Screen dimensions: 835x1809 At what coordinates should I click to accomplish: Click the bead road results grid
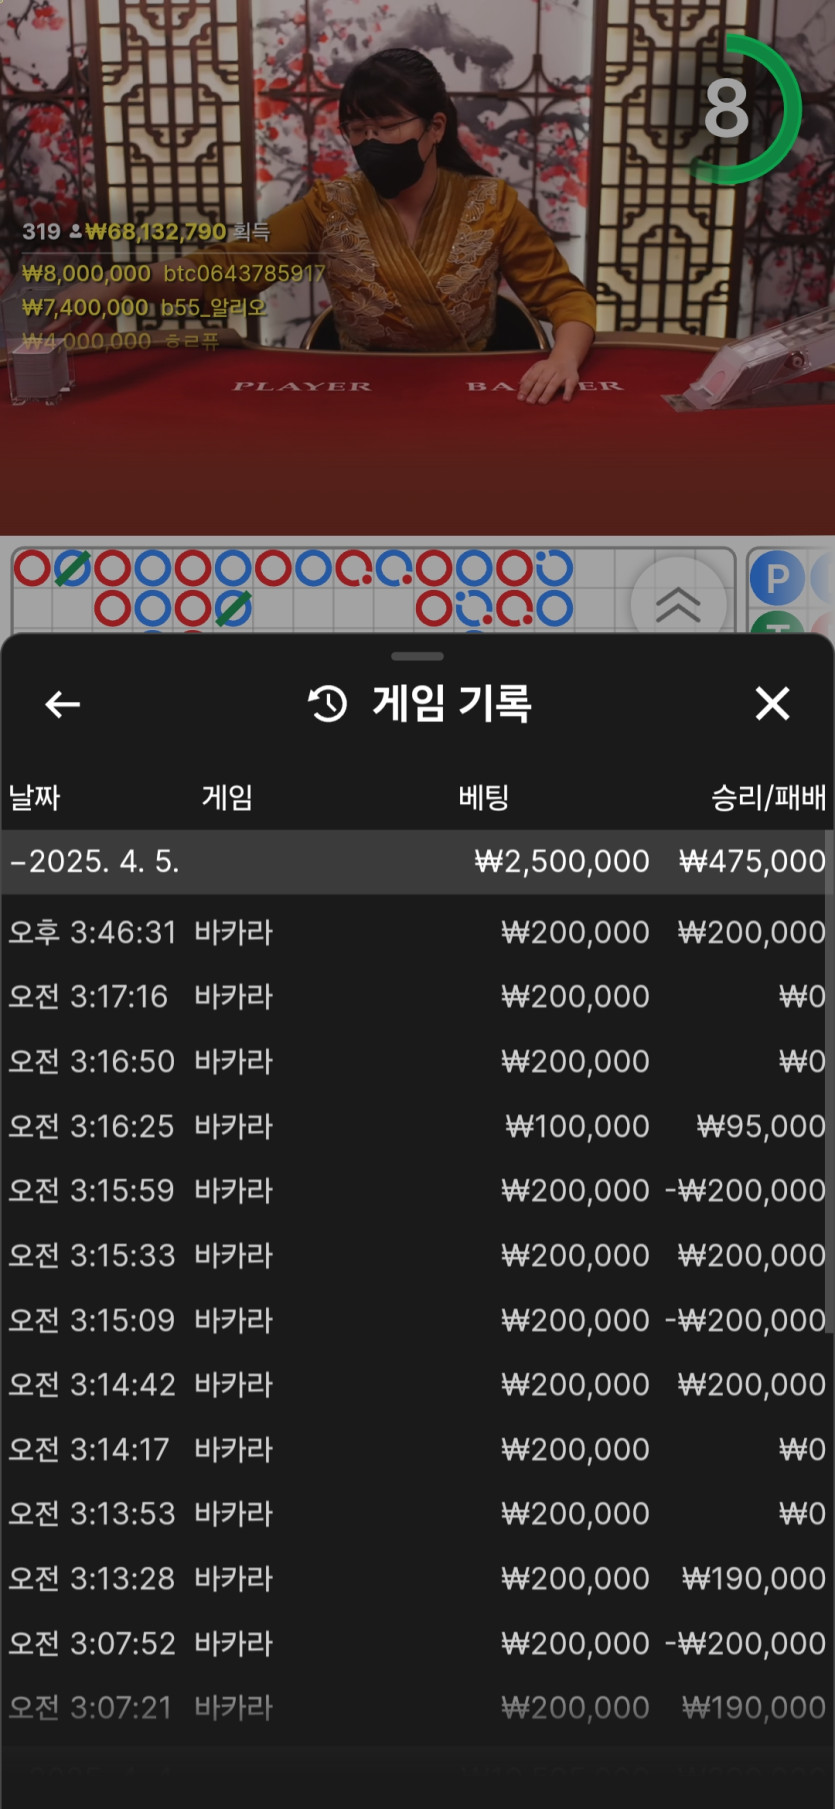[300, 590]
